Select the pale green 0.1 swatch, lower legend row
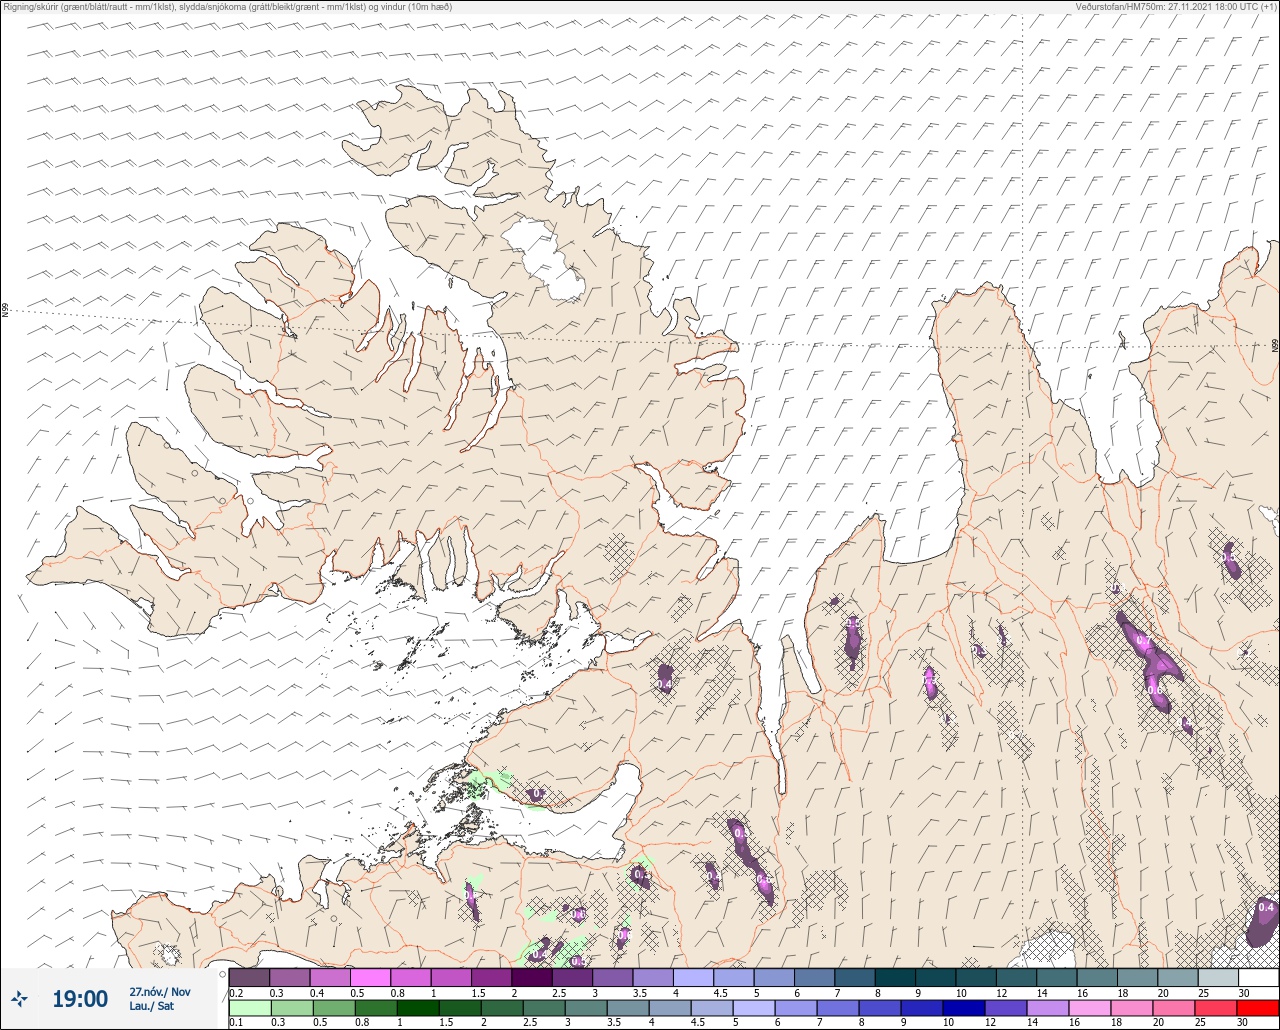Screen dimensions: 1280x1030 click(x=249, y=1006)
